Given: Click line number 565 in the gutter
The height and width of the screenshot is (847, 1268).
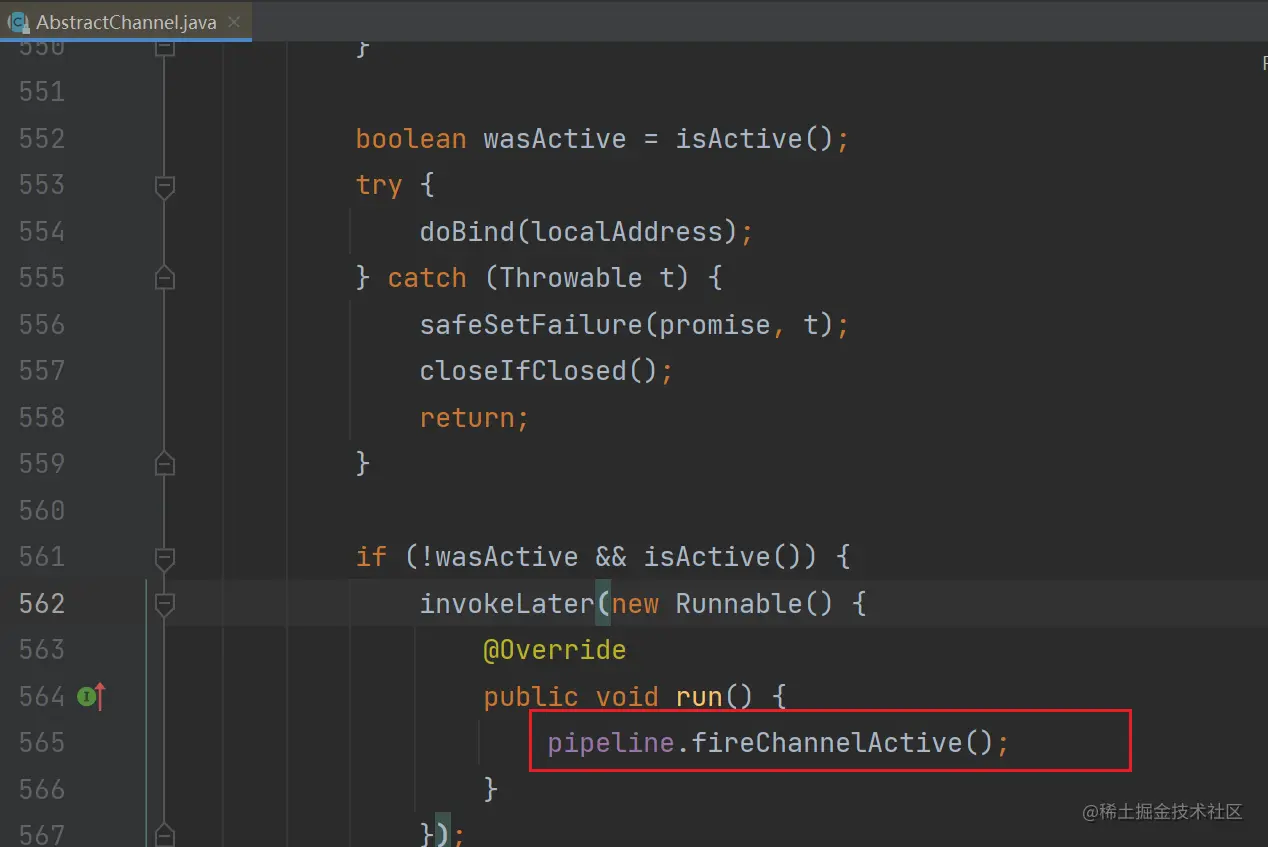Looking at the screenshot, I should [x=42, y=743].
